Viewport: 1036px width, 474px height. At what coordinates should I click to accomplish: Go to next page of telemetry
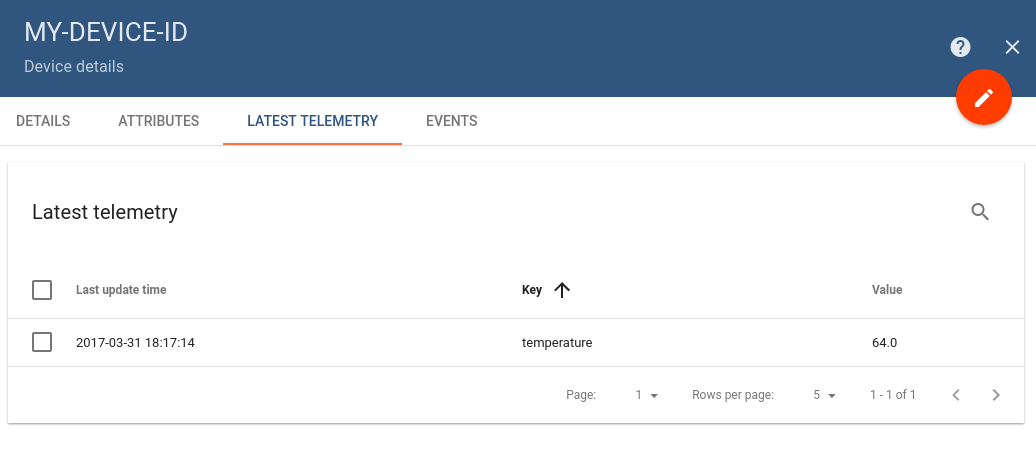[996, 395]
